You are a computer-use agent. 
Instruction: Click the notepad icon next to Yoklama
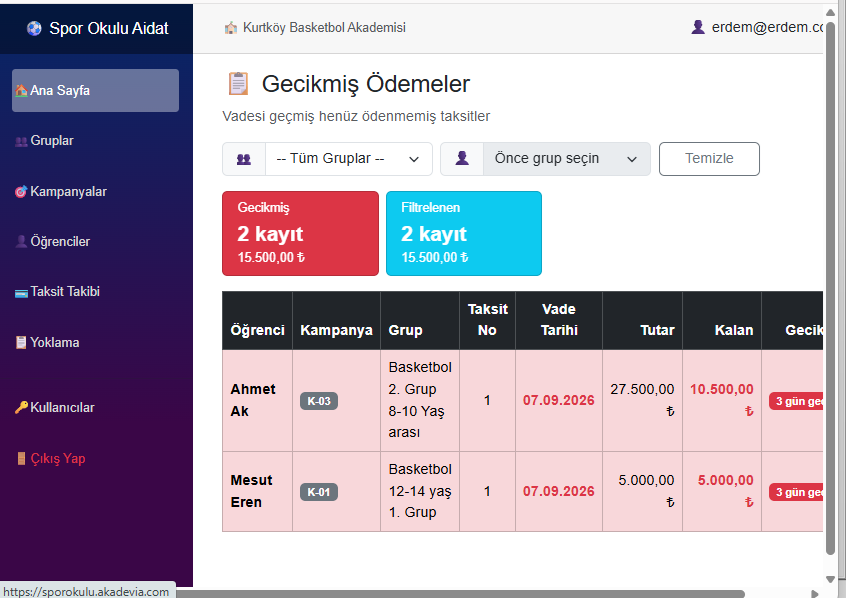[21, 342]
